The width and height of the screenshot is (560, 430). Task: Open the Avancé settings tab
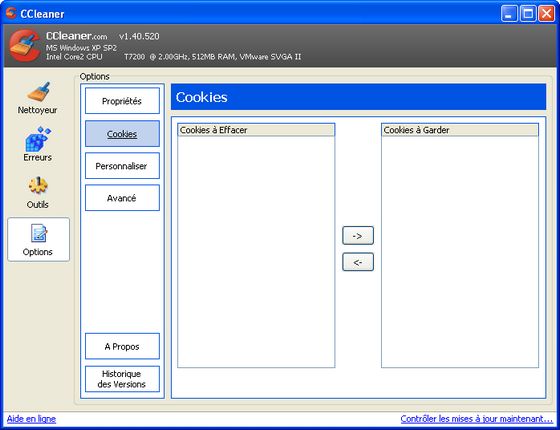[122, 198]
